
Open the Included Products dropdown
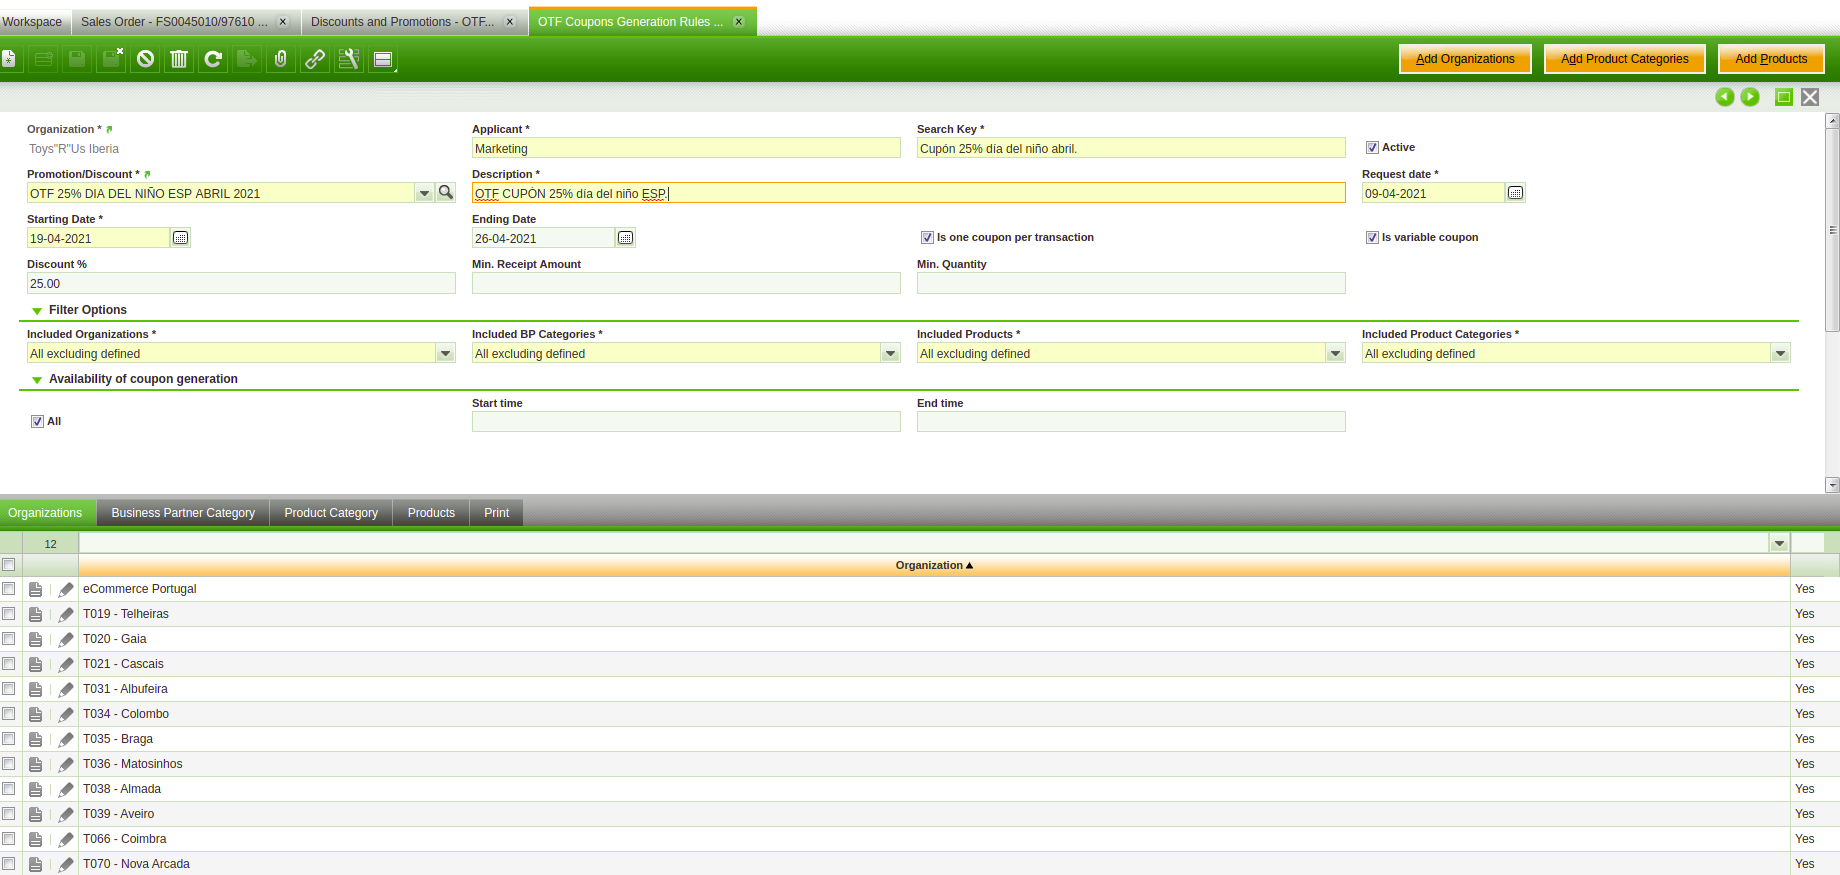tap(1335, 353)
